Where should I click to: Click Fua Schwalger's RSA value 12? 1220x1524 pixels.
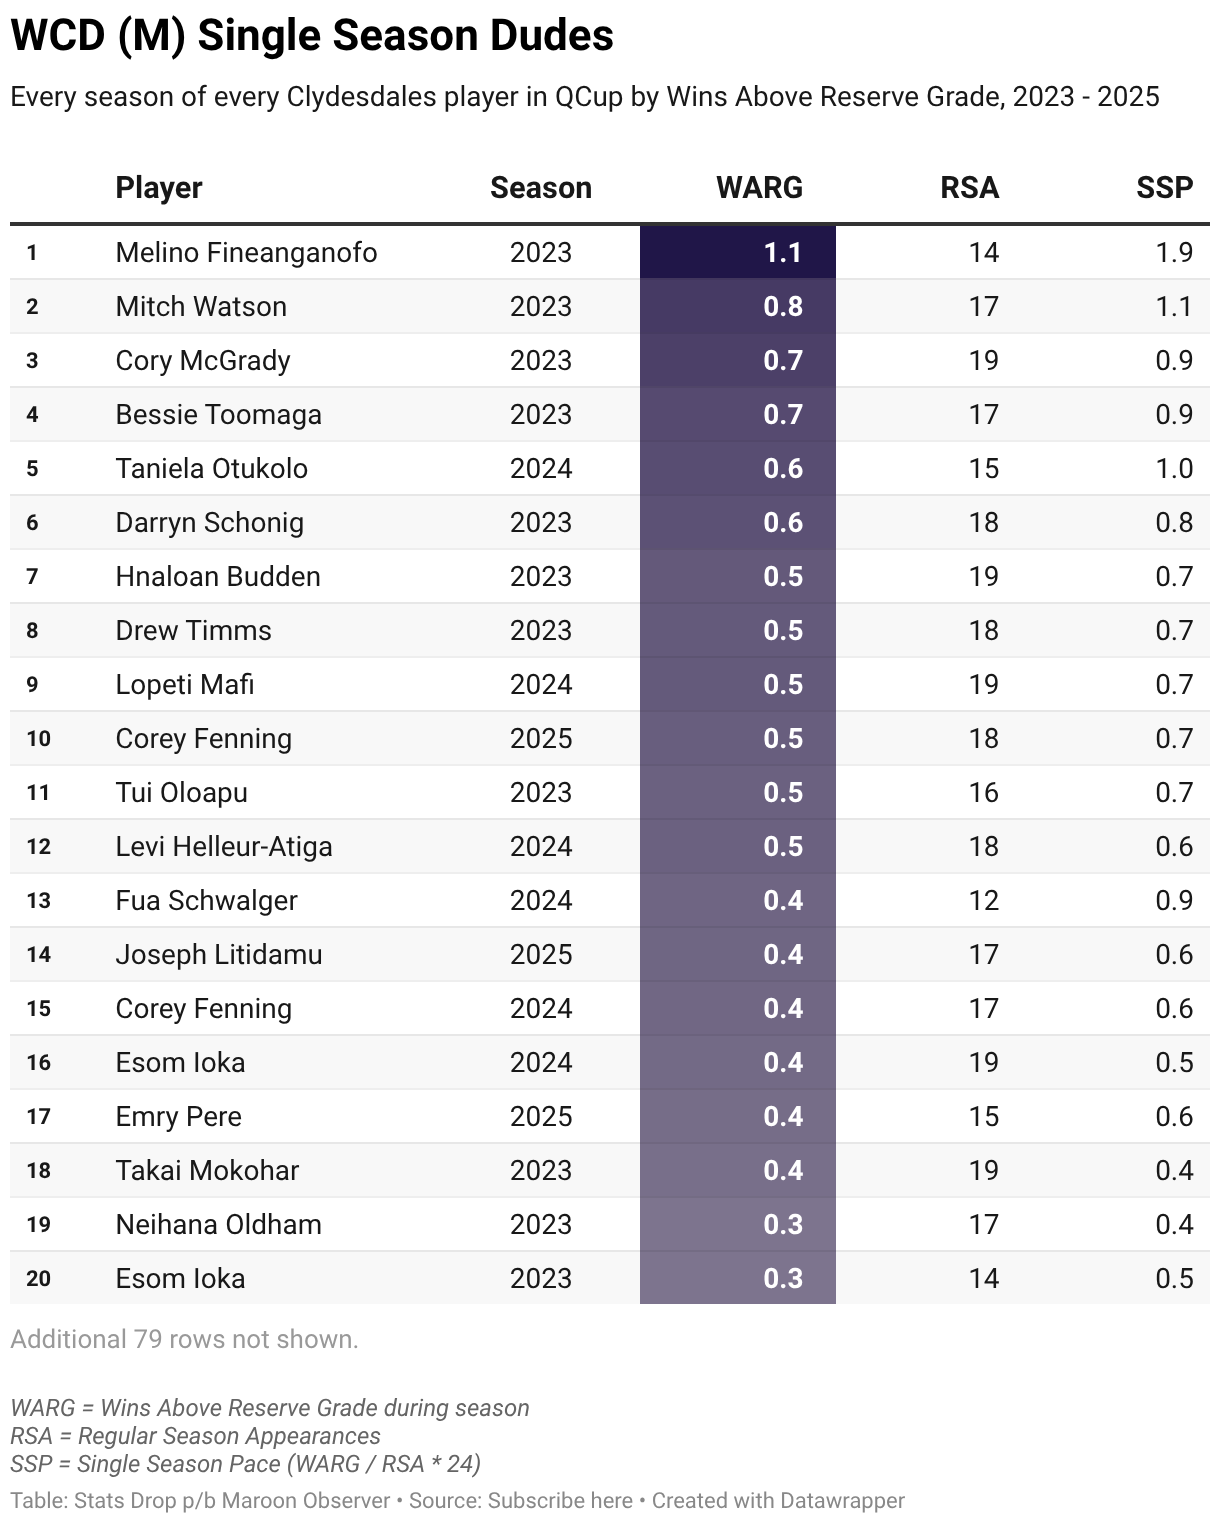[x=983, y=900]
